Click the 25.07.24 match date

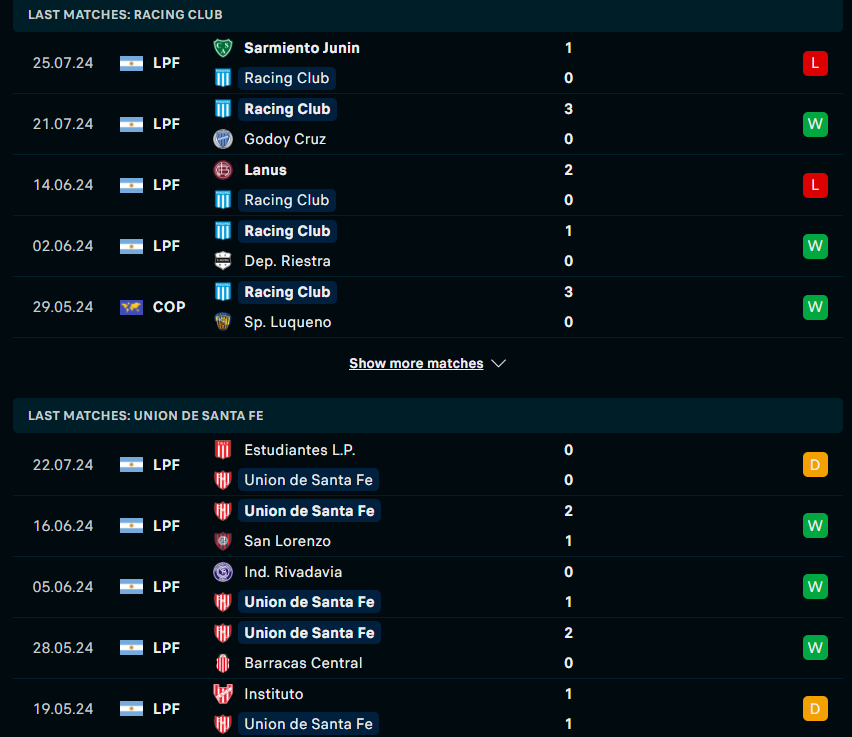click(x=63, y=63)
